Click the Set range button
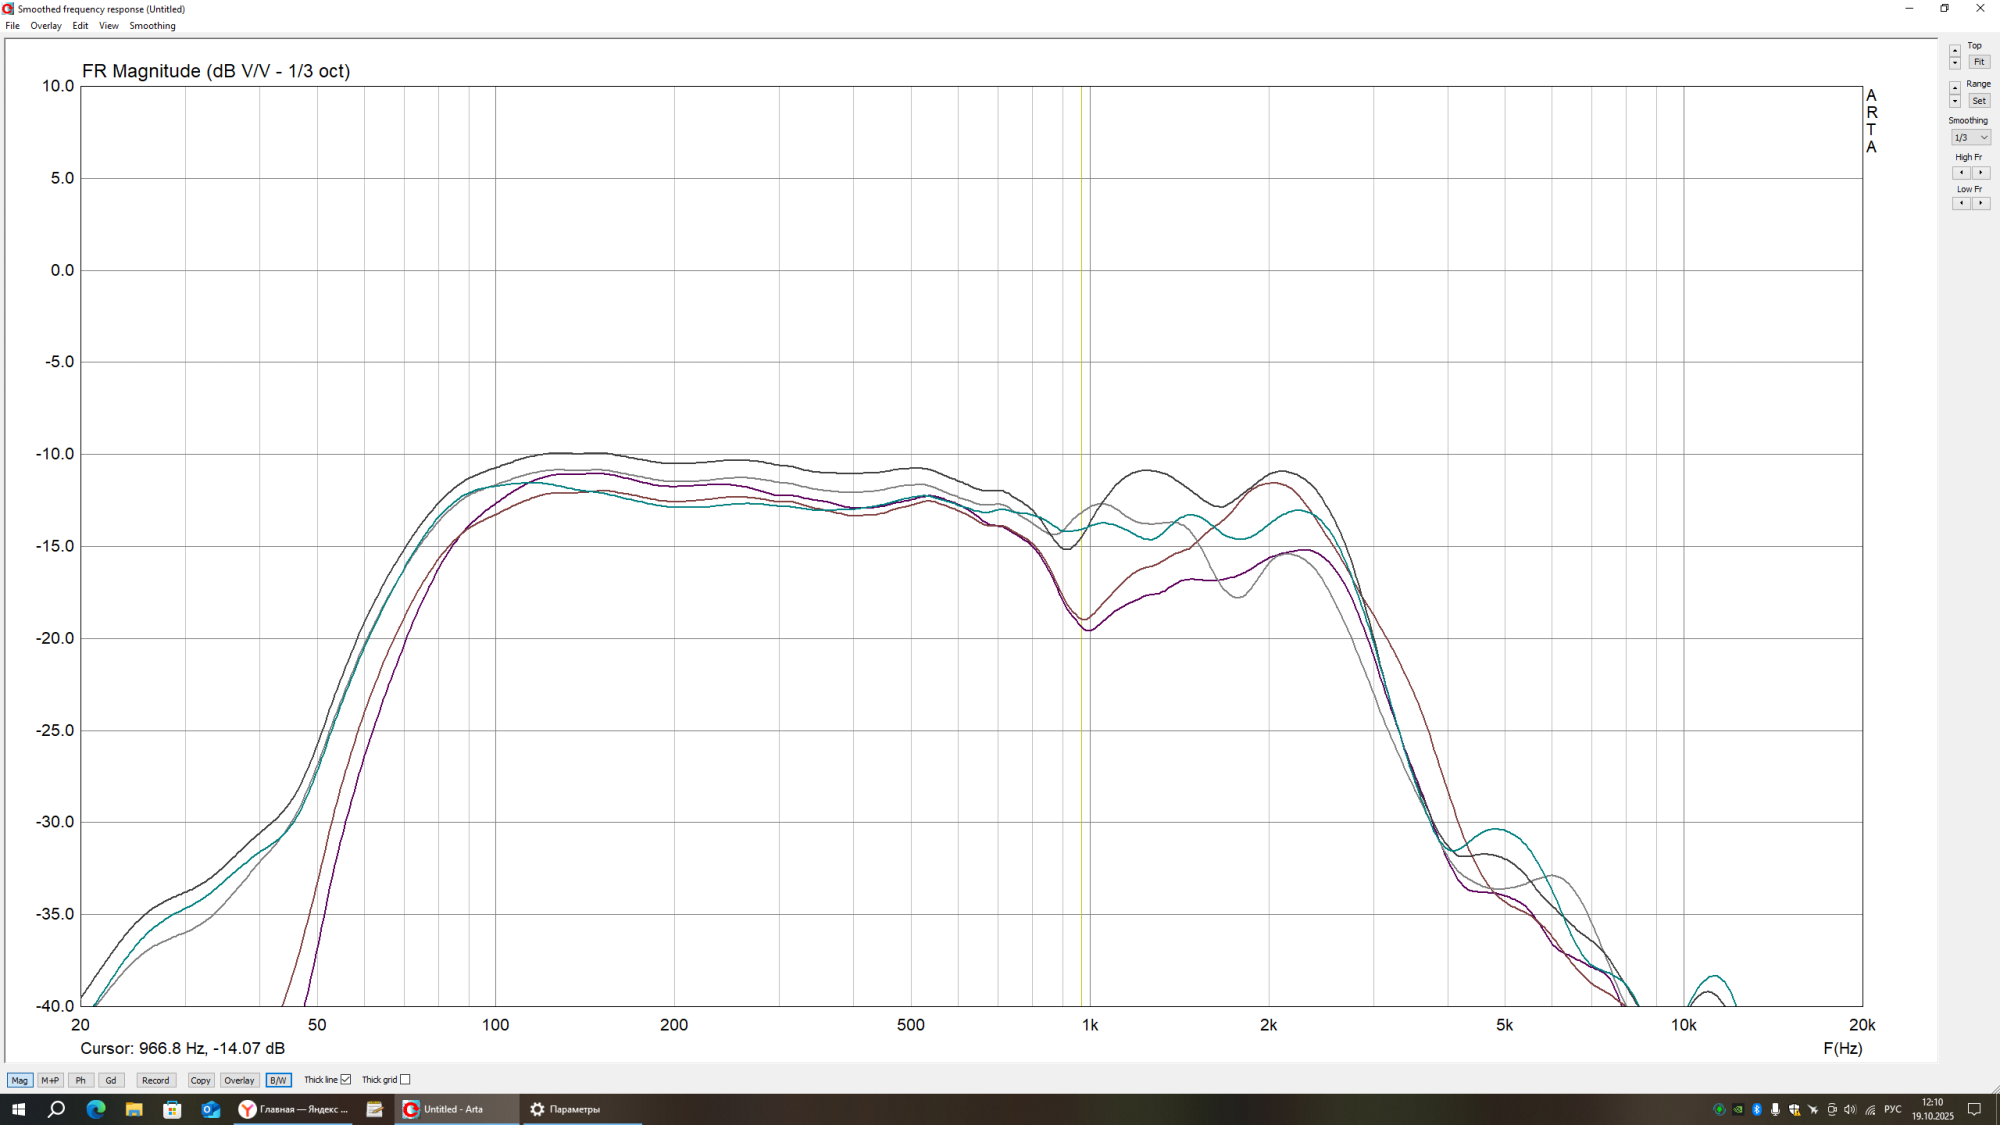The image size is (2000, 1125). pos(1979,101)
